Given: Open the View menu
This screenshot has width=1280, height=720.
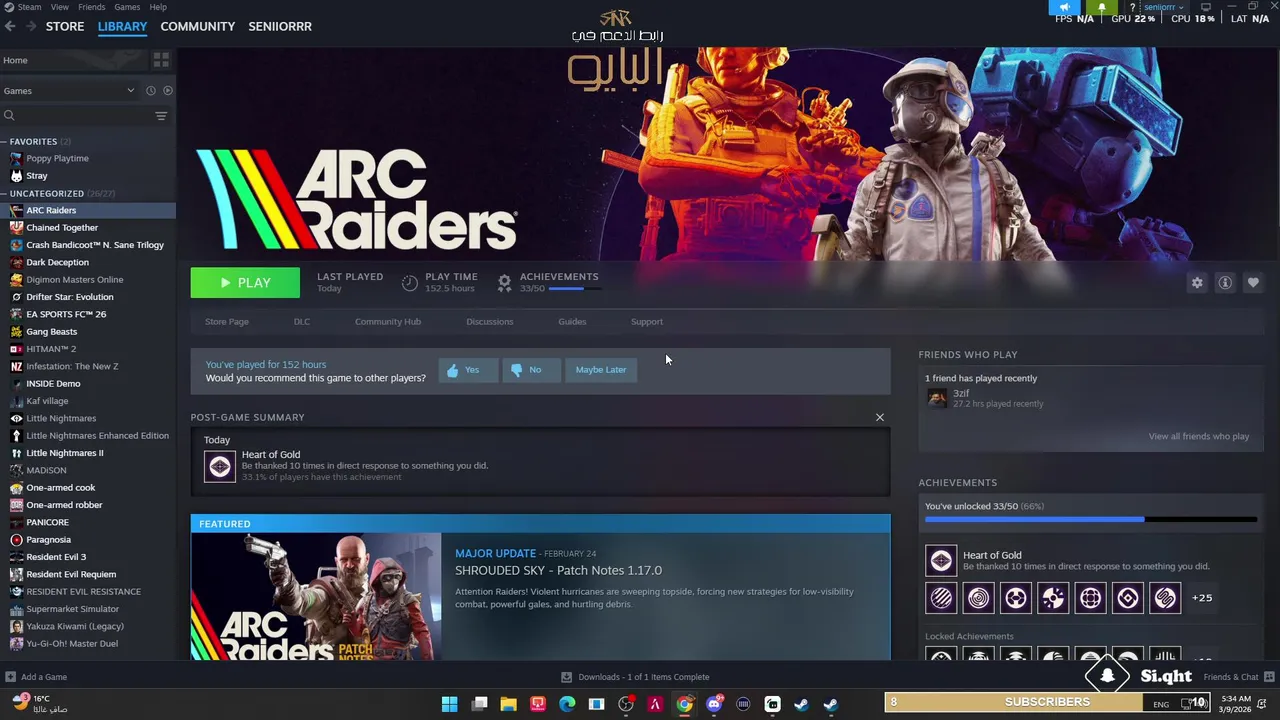Looking at the screenshot, I should pos(60,7).
